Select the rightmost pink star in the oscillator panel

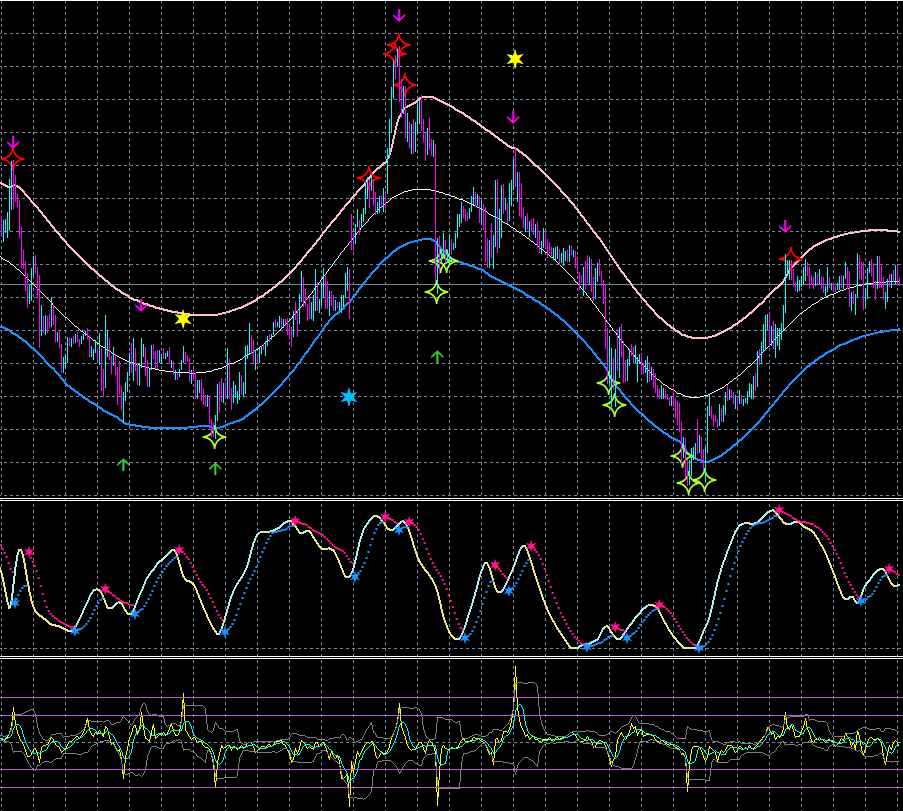tap(890, 569)
